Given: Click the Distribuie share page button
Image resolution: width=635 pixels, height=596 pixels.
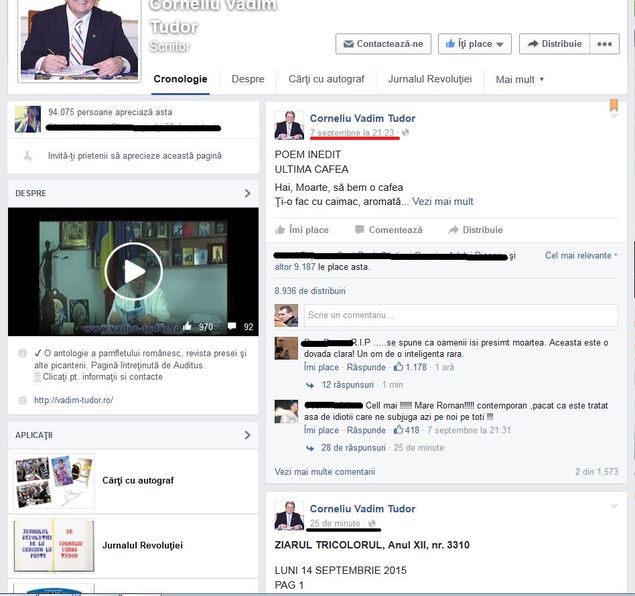Looking at the screenshot, I should click(x=554, y=44).
